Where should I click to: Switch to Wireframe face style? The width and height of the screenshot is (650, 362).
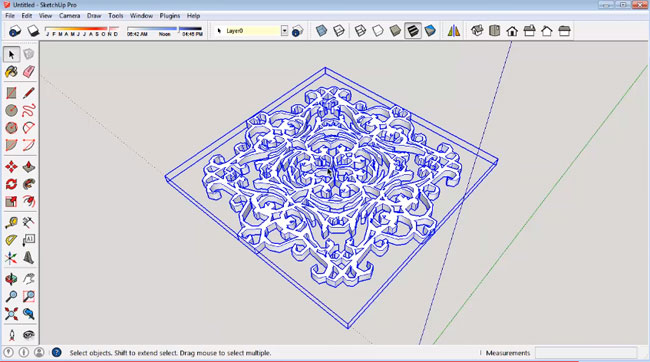360,31
